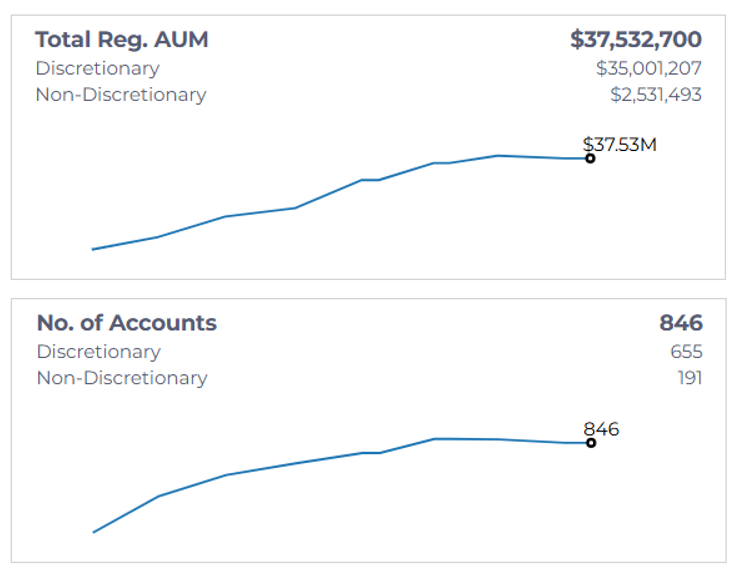Click the $37.53M chart data label

tap(620, 145)
